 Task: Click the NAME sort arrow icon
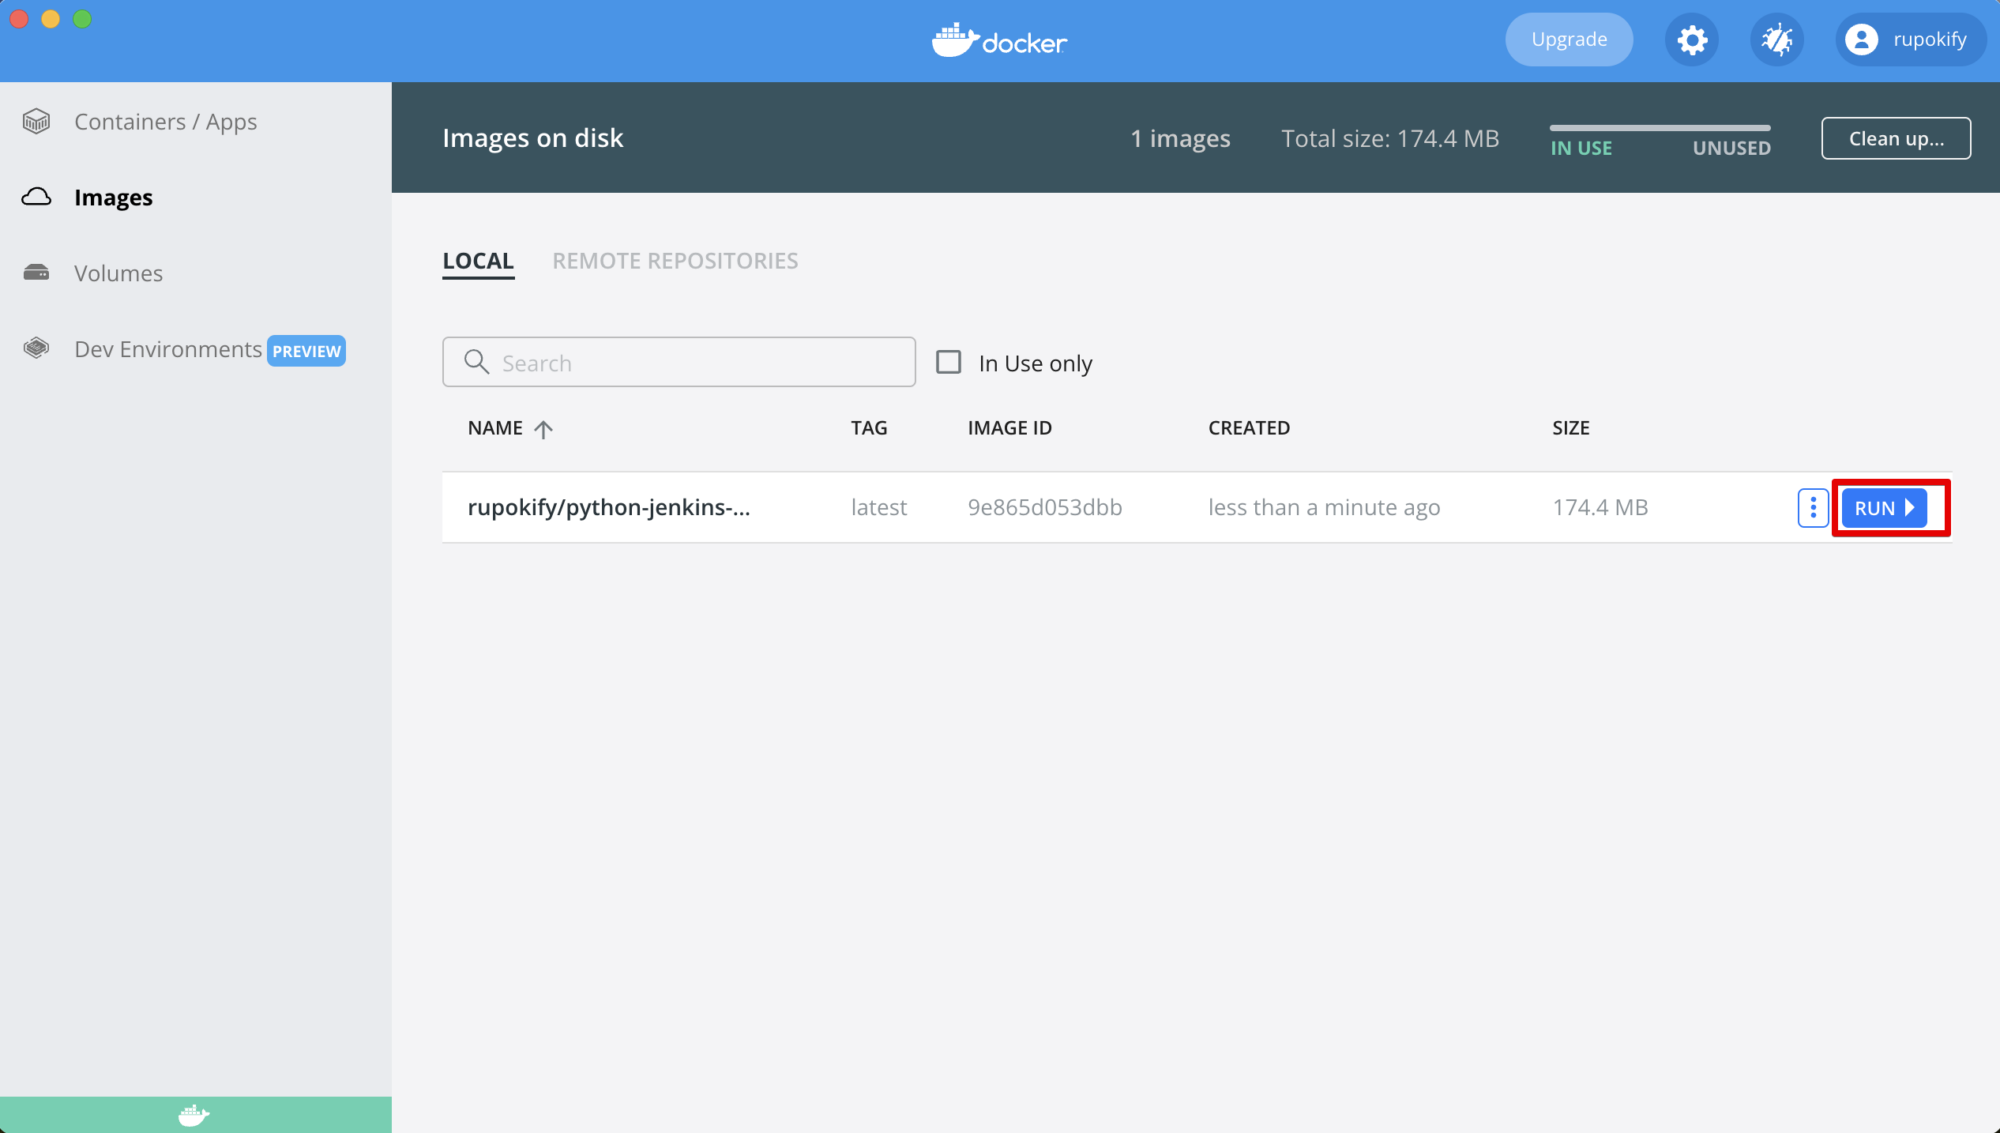tap(543, 429)
